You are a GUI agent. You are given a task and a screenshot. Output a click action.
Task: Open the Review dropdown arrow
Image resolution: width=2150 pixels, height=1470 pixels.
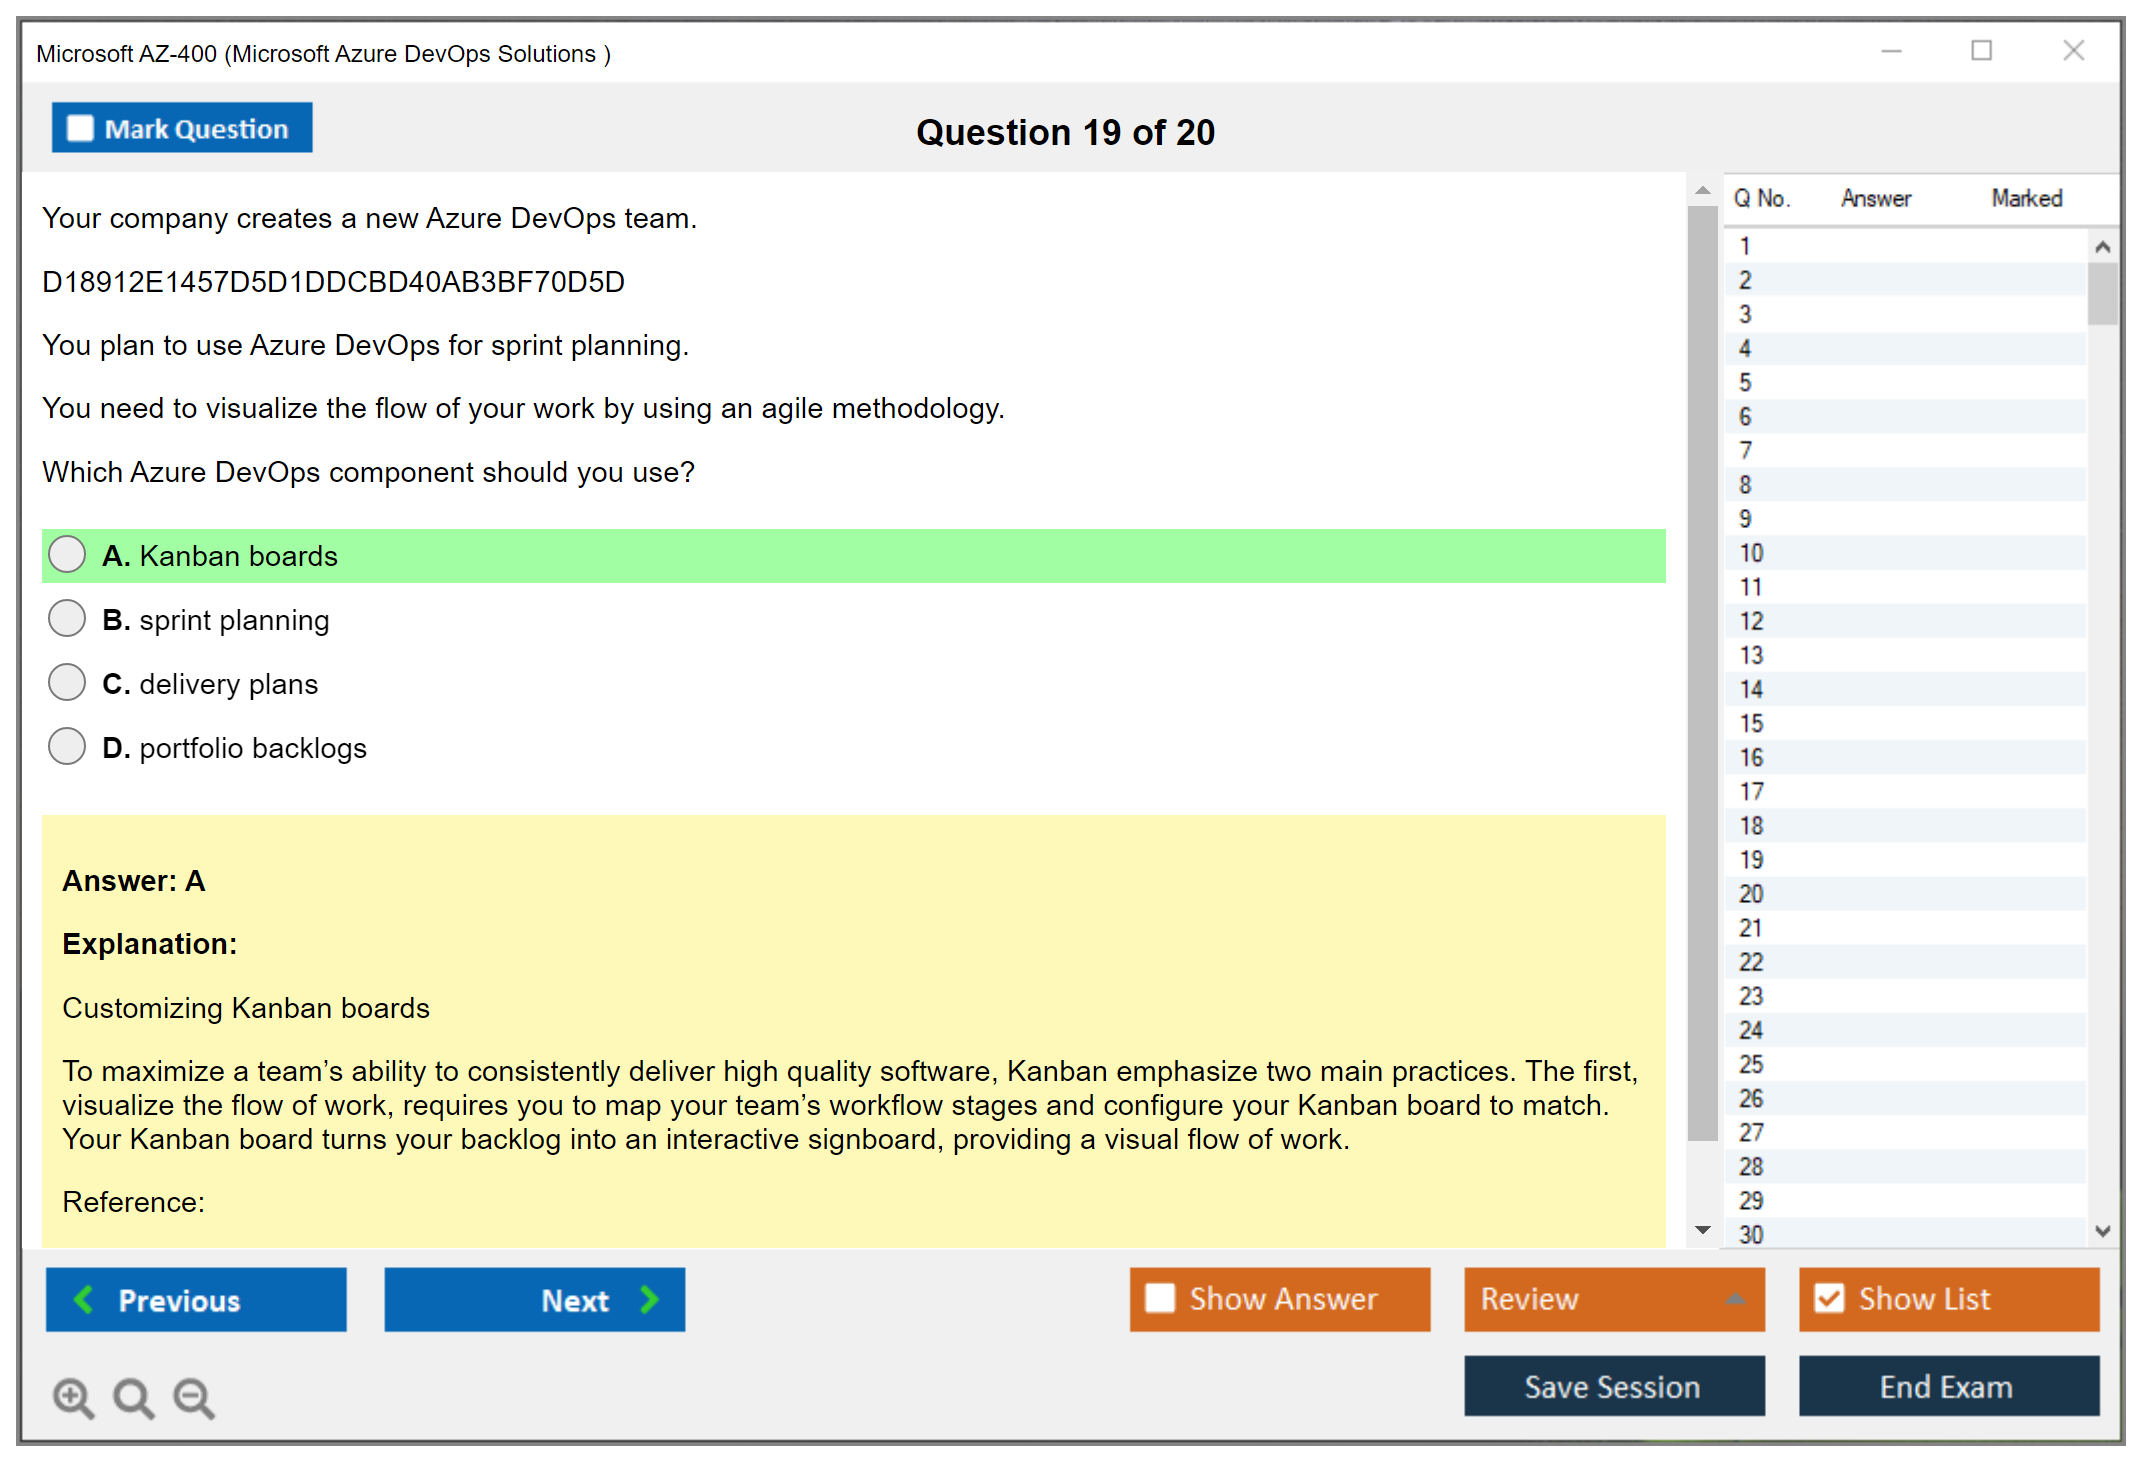(x=1735, y=1298)
